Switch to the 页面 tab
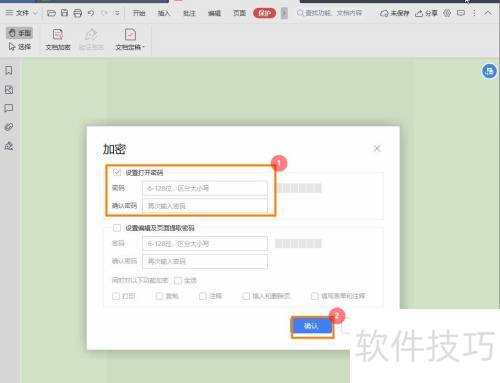Image resolution: width=500 pixels, height=383 pixels. (239, 13)
